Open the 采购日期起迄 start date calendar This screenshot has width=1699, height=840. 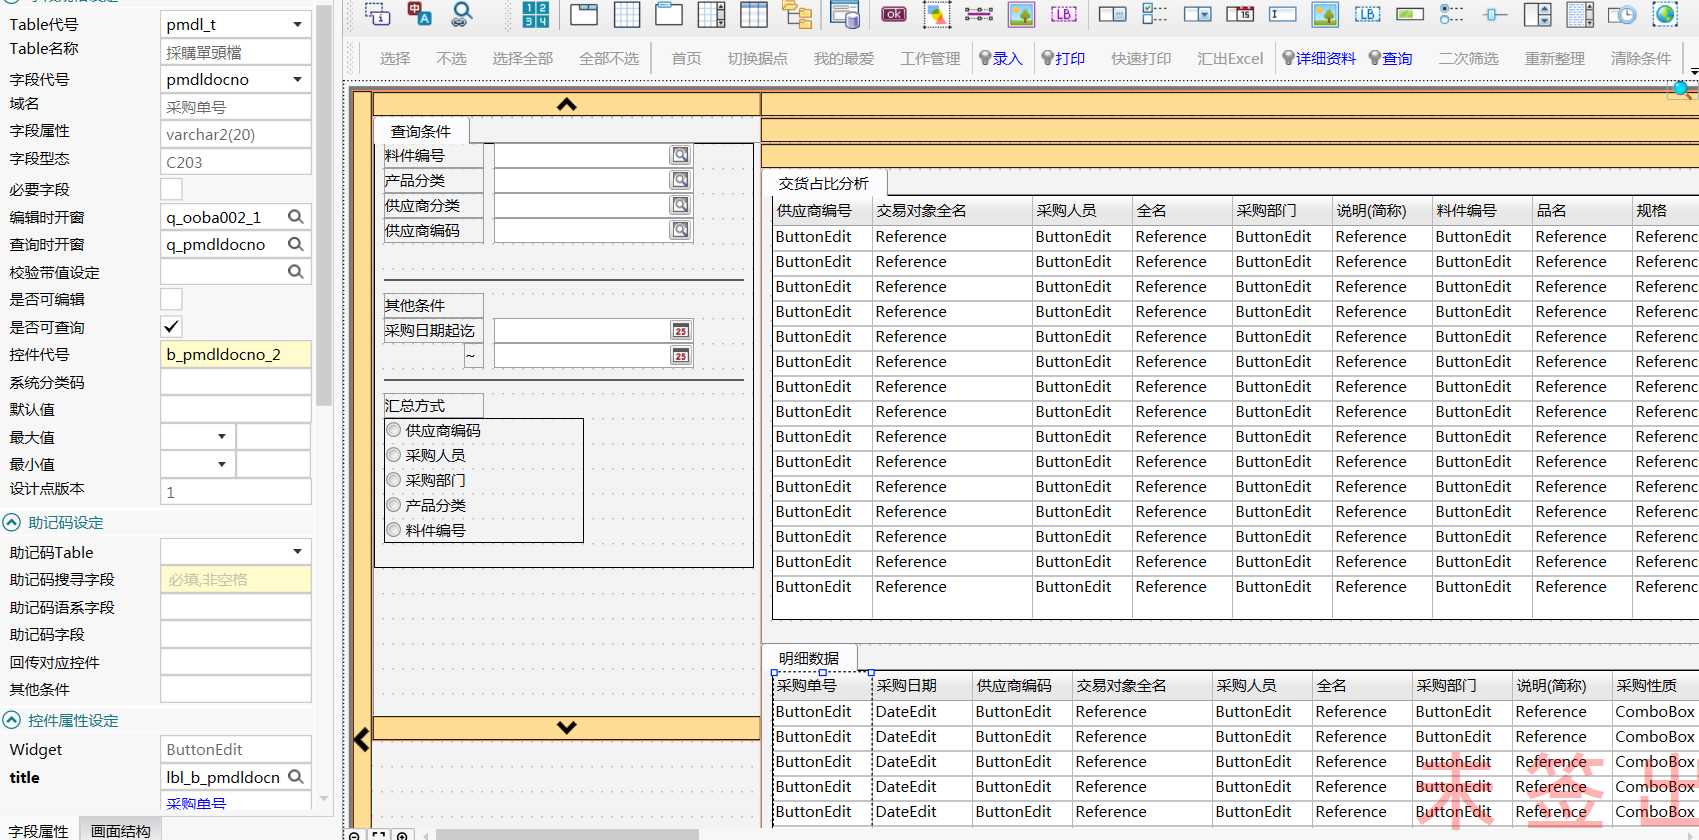click(681, 330)
